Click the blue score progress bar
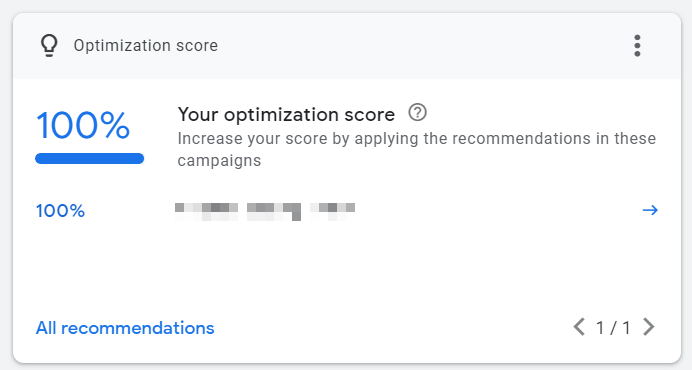Viewport: 692px width, 370px height. 90,159
